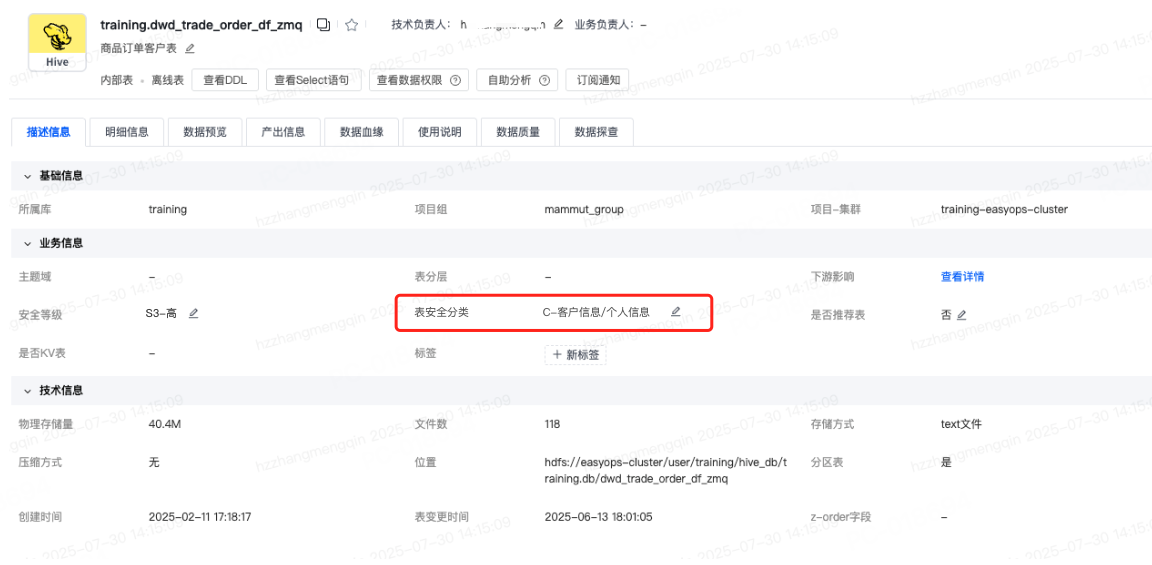Open the 数据血缘 tab
Viewport: 1152px width, 565px height.
[x=368, y=132]
